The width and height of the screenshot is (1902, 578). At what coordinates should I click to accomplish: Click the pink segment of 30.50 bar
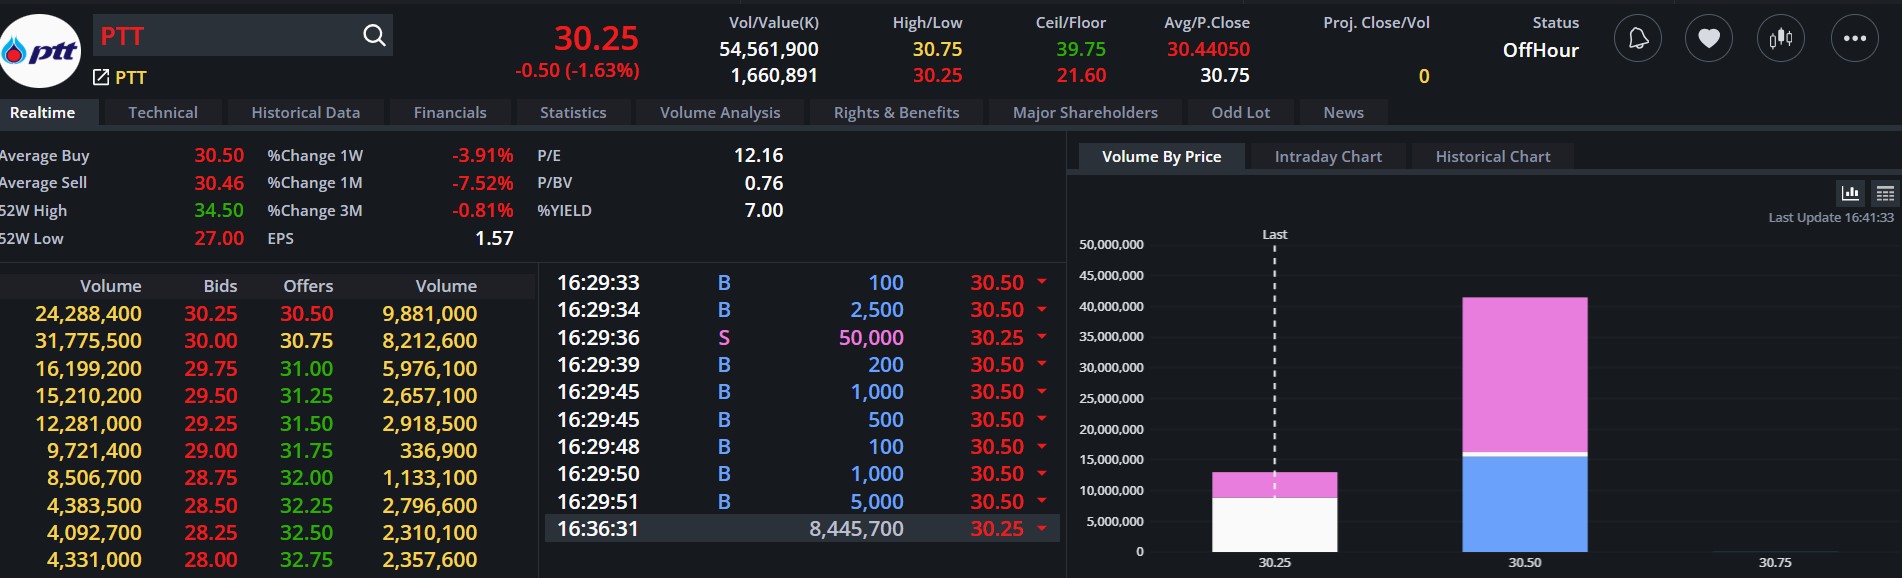(1524, 375)
